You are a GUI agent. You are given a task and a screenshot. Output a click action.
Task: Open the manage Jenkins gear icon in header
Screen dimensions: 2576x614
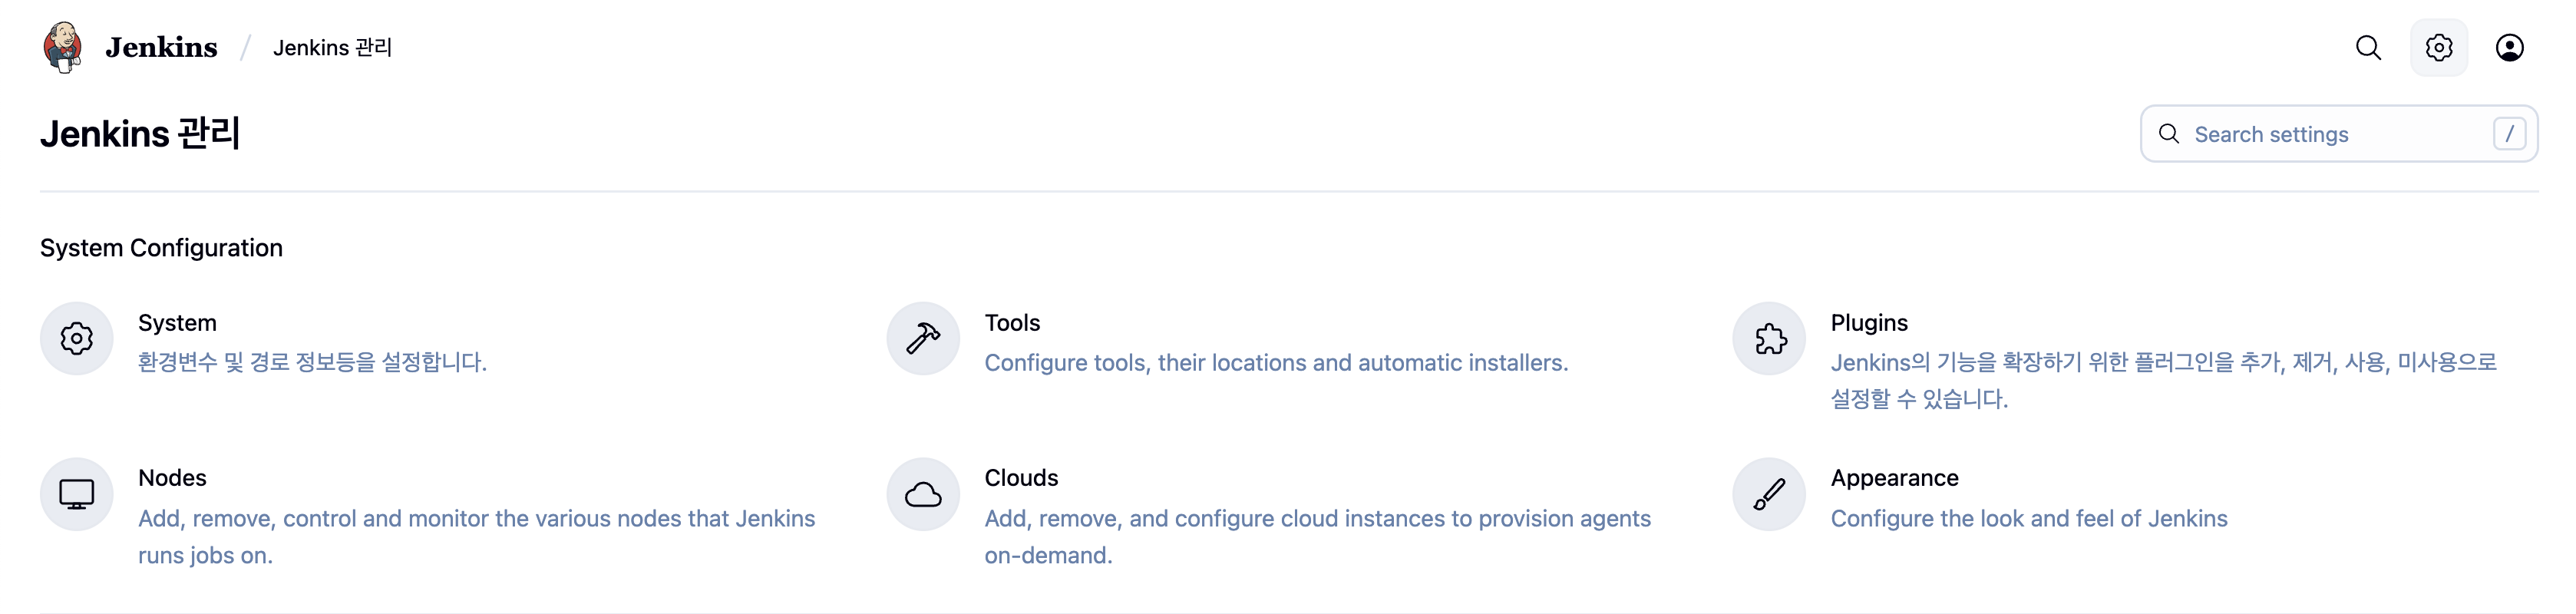[2439, 48]
